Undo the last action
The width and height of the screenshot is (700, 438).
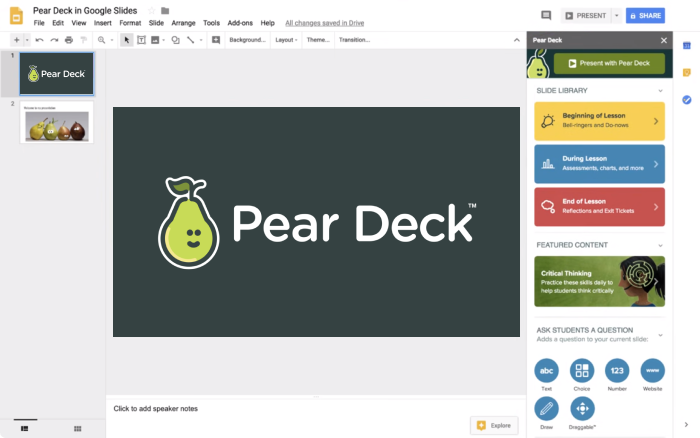tap(39, 40)
